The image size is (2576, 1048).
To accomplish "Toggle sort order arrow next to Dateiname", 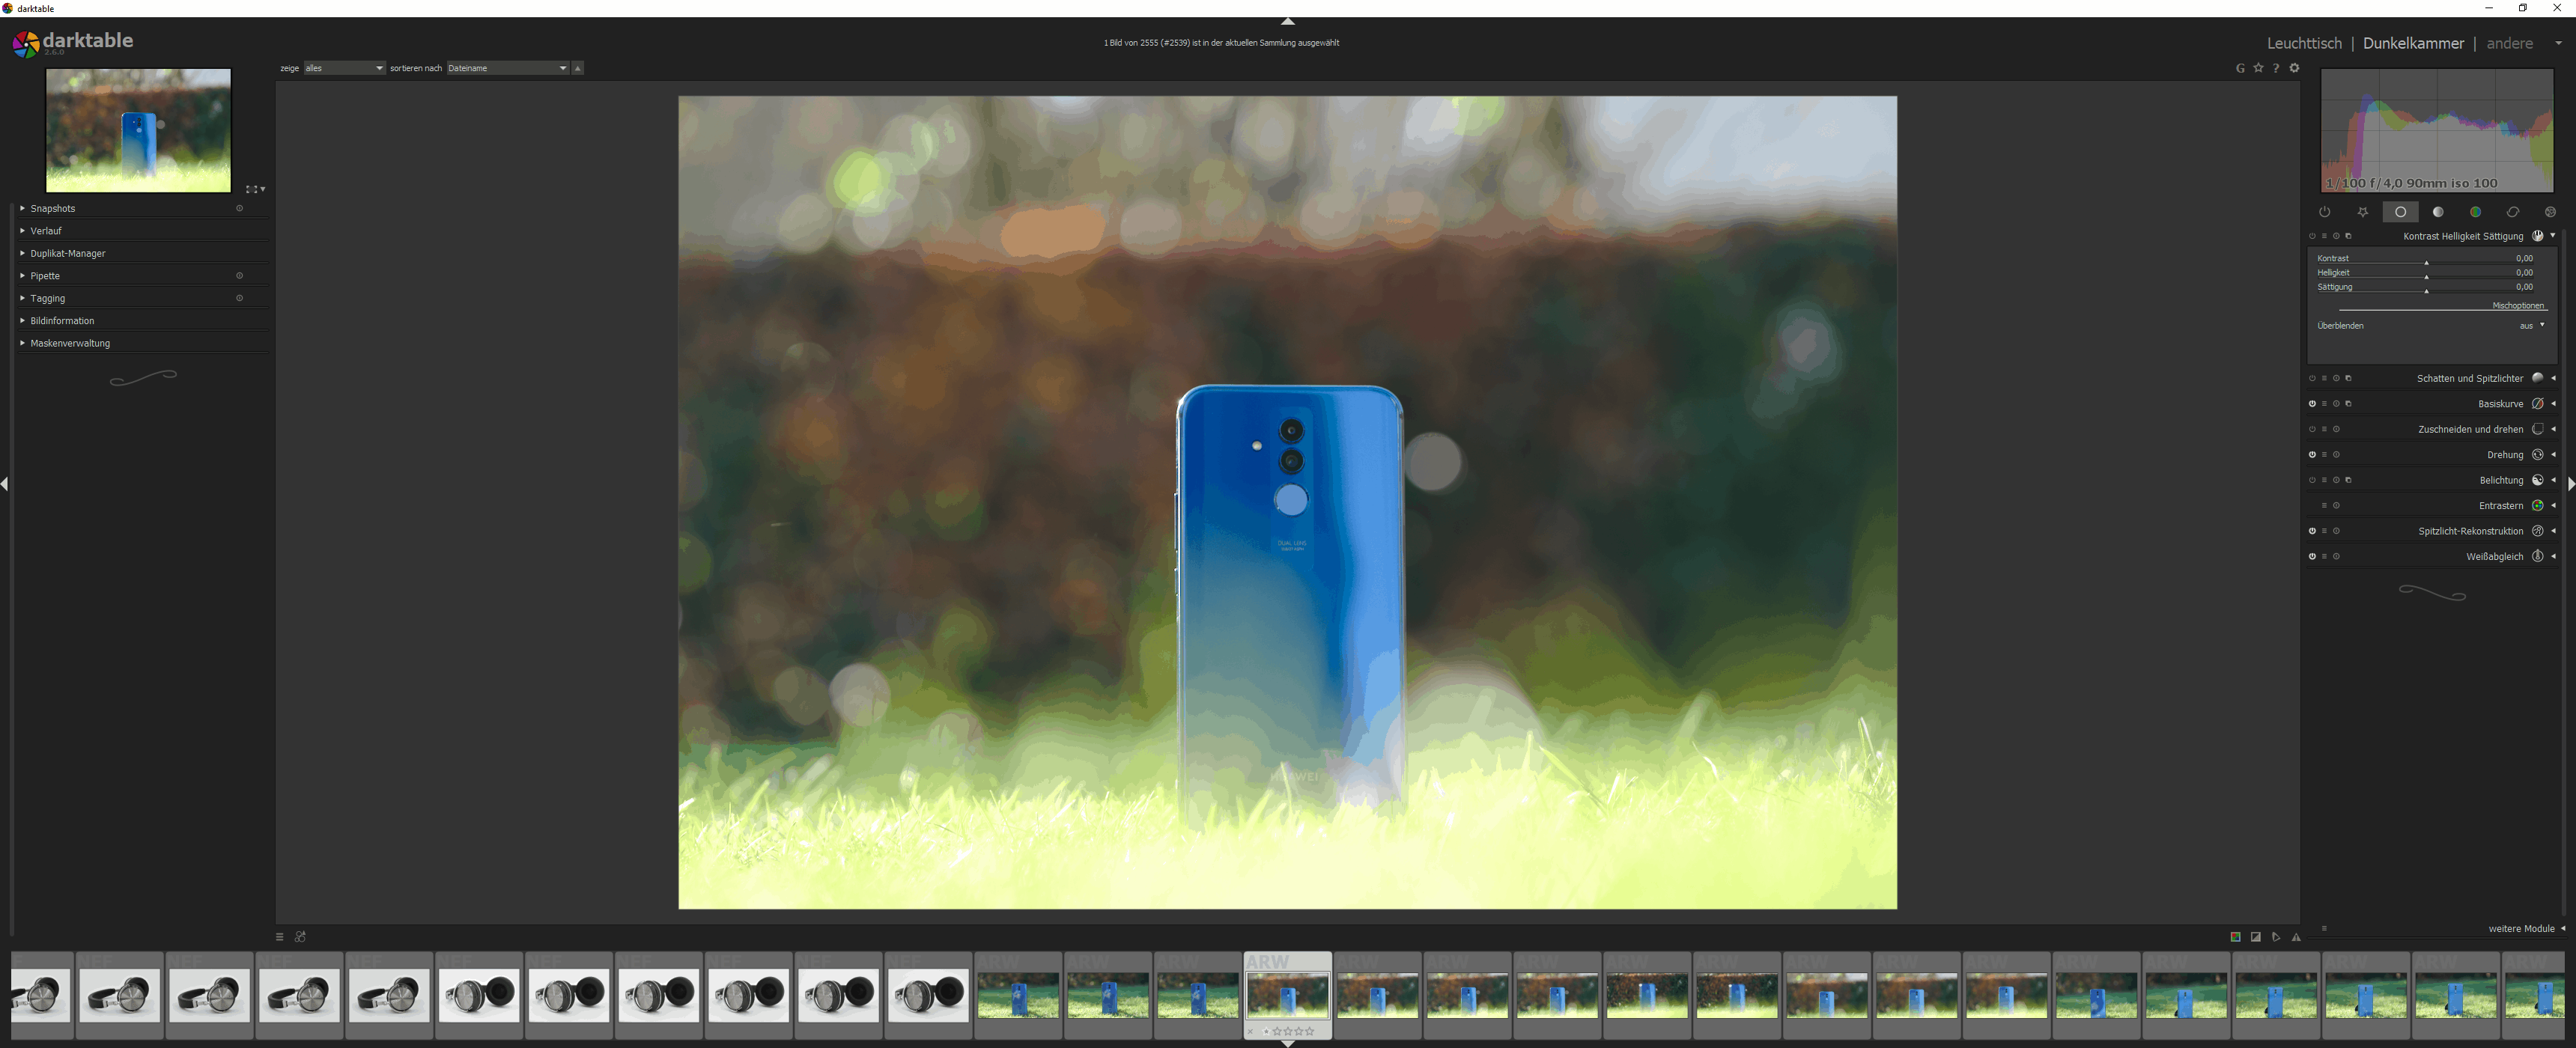I will (x=578, y=68).
